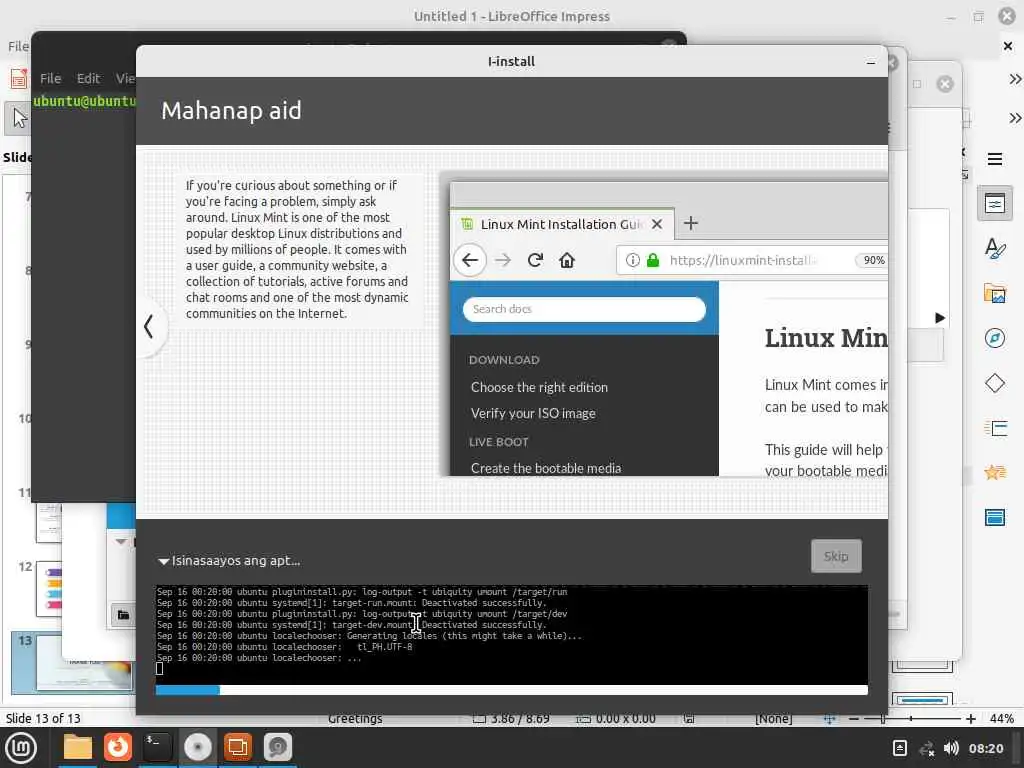Open the Files manager from taskbar
The image size is (1024, 768).
(78, 748)
